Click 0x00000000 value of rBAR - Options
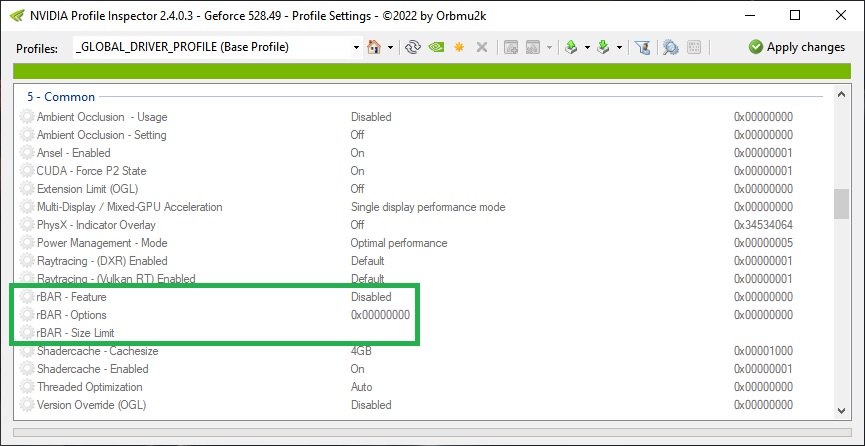 click(380, 315)
